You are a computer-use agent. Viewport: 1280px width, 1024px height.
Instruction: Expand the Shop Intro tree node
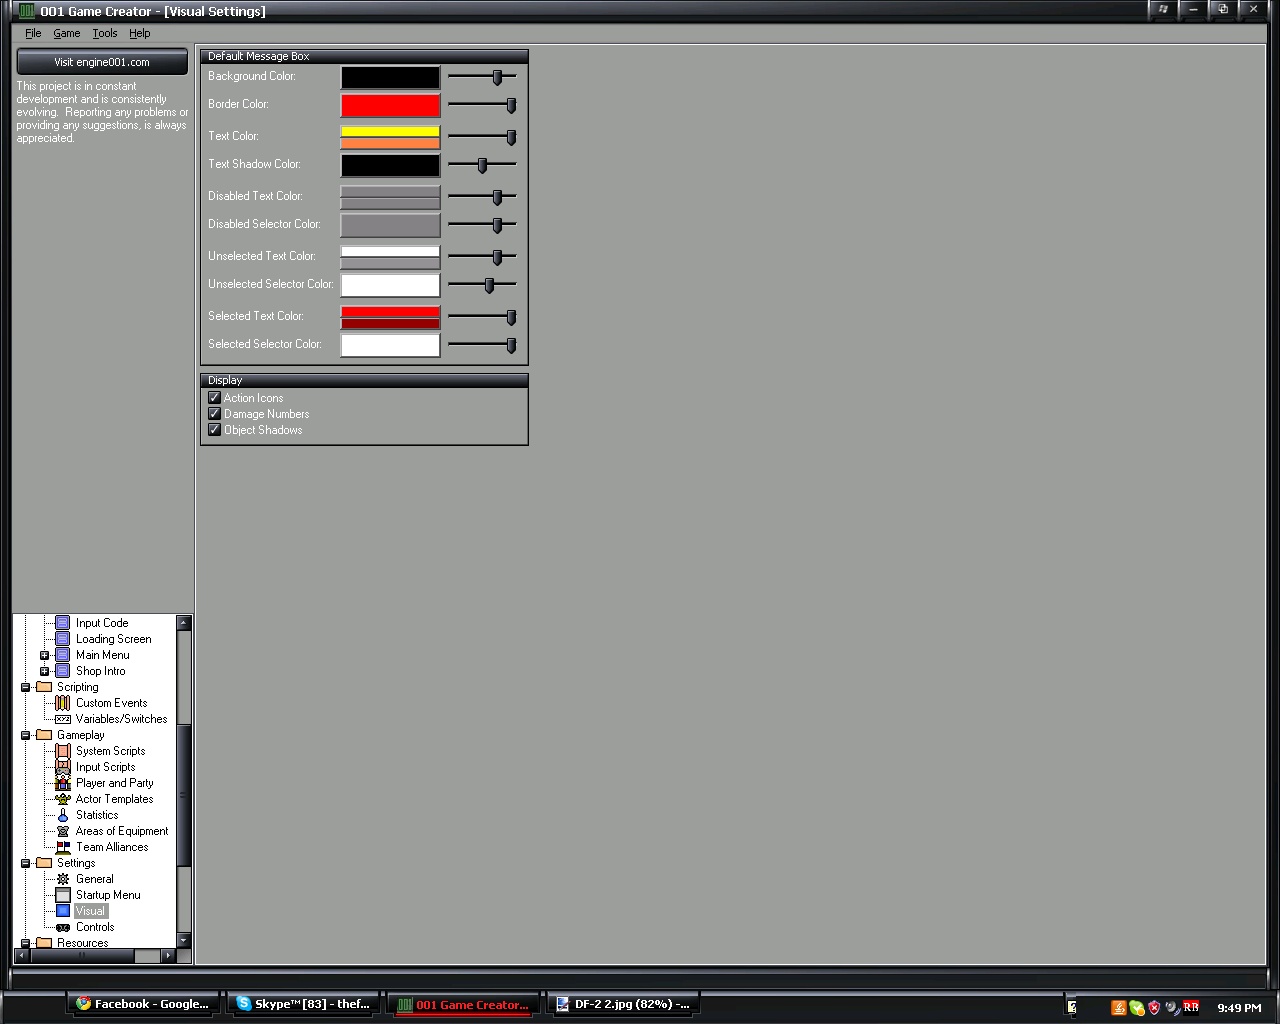click(x=44, y=671)
